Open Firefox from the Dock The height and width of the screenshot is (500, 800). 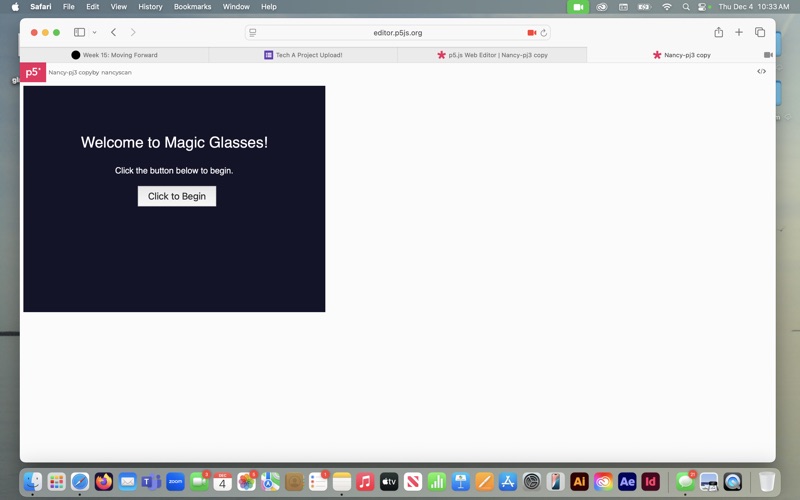[104, 481]
